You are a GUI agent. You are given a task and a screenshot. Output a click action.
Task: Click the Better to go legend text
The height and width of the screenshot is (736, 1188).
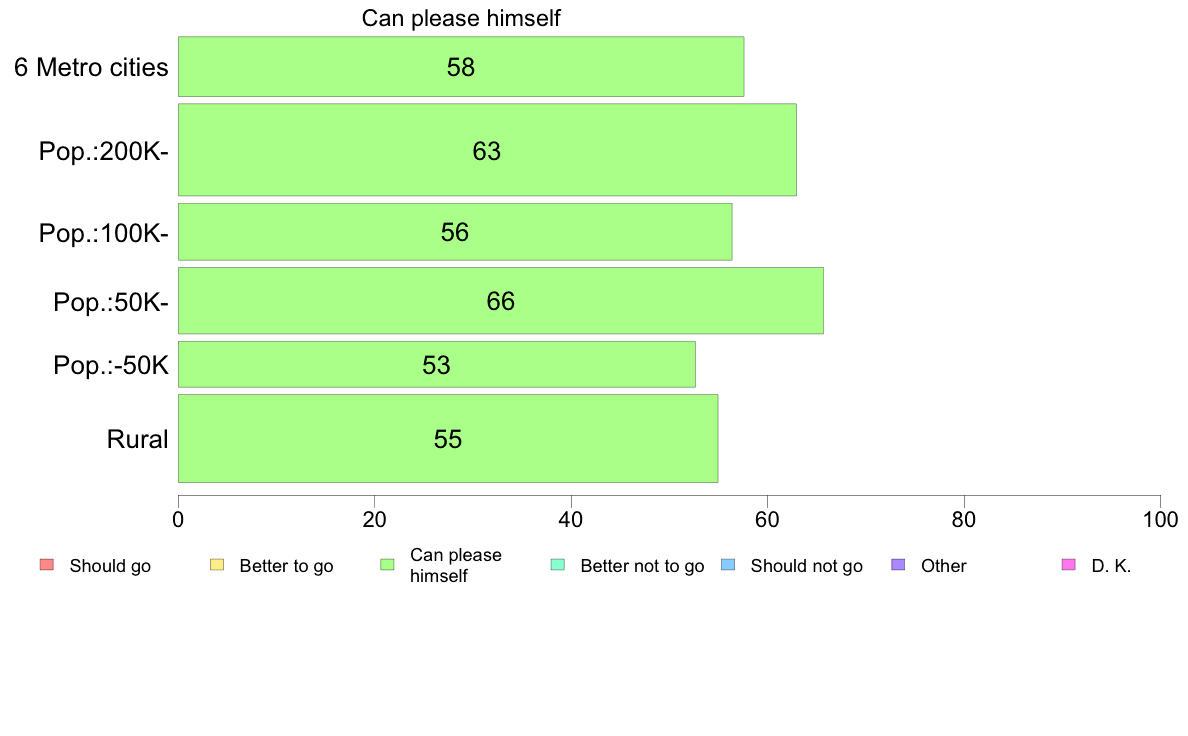click(x=286, y=566)
